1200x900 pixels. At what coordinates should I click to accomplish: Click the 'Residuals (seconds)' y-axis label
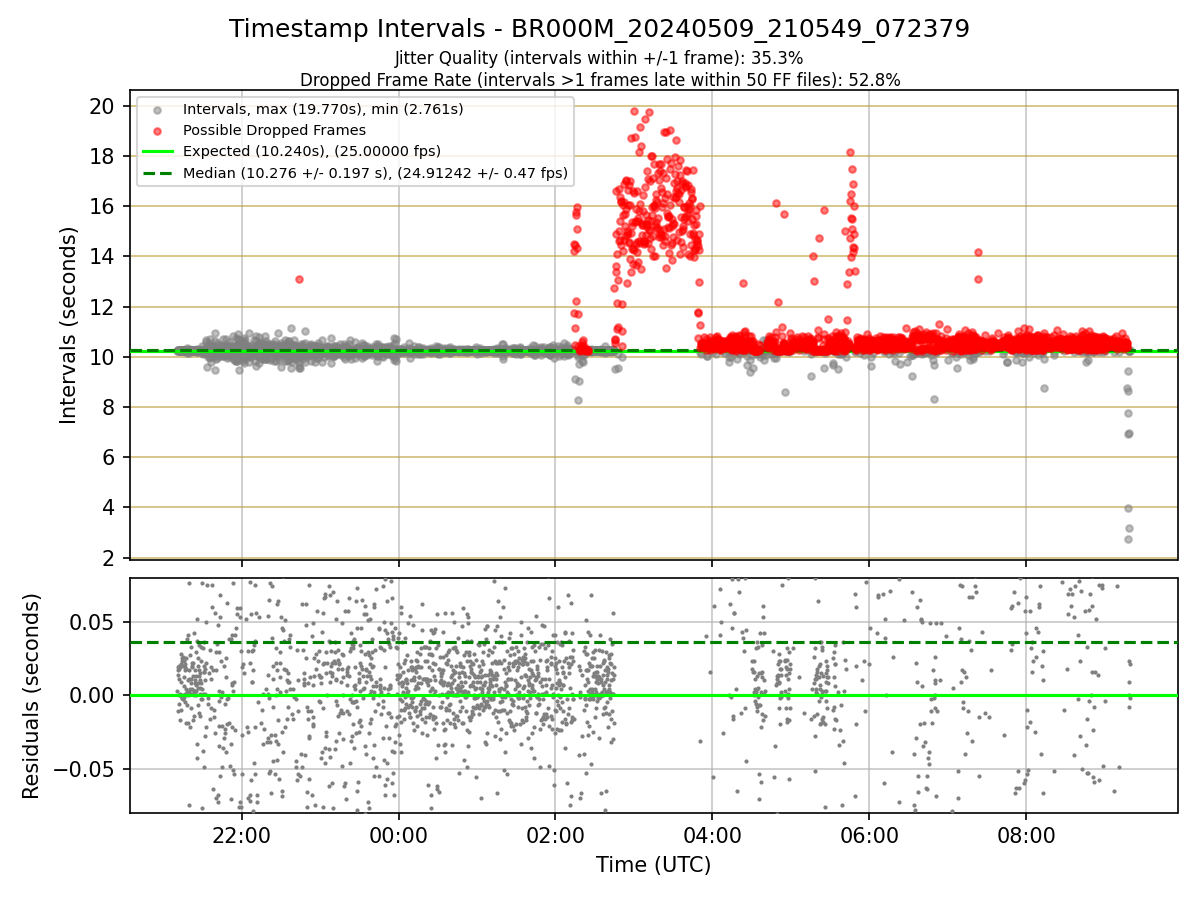32,696
